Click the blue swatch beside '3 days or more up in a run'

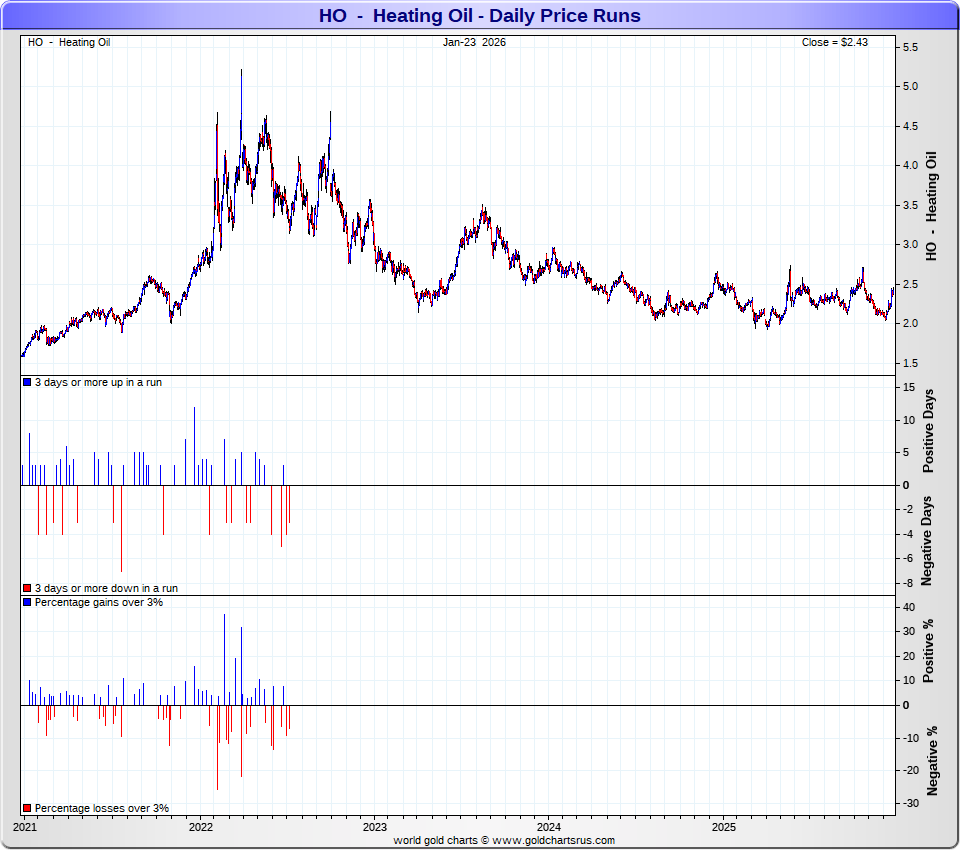(x=27, y=382)
